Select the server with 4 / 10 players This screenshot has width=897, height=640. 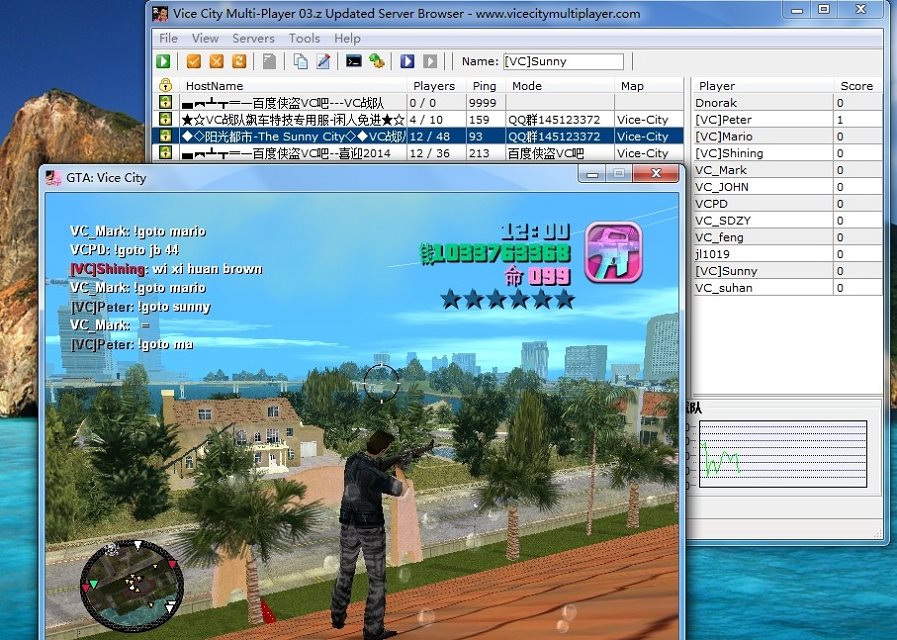click(x=419, y=120)
